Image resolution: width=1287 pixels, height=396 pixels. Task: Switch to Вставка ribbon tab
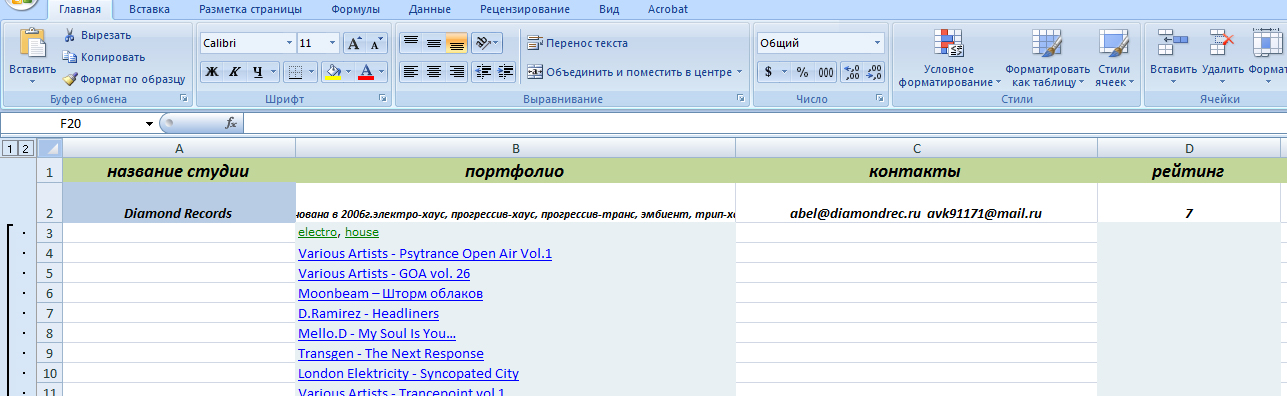click(x=149, y=9)
